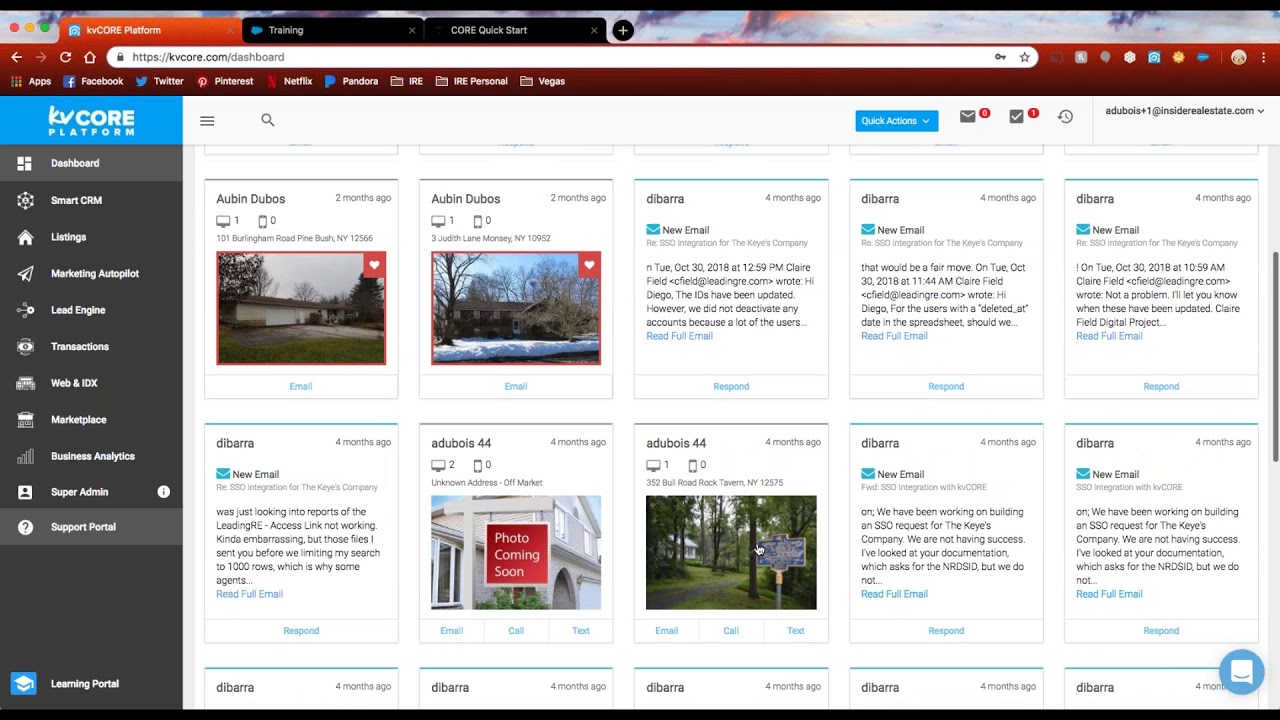
Task: Open the Learning Portal graduation cap icon
Action: [24, 684]
